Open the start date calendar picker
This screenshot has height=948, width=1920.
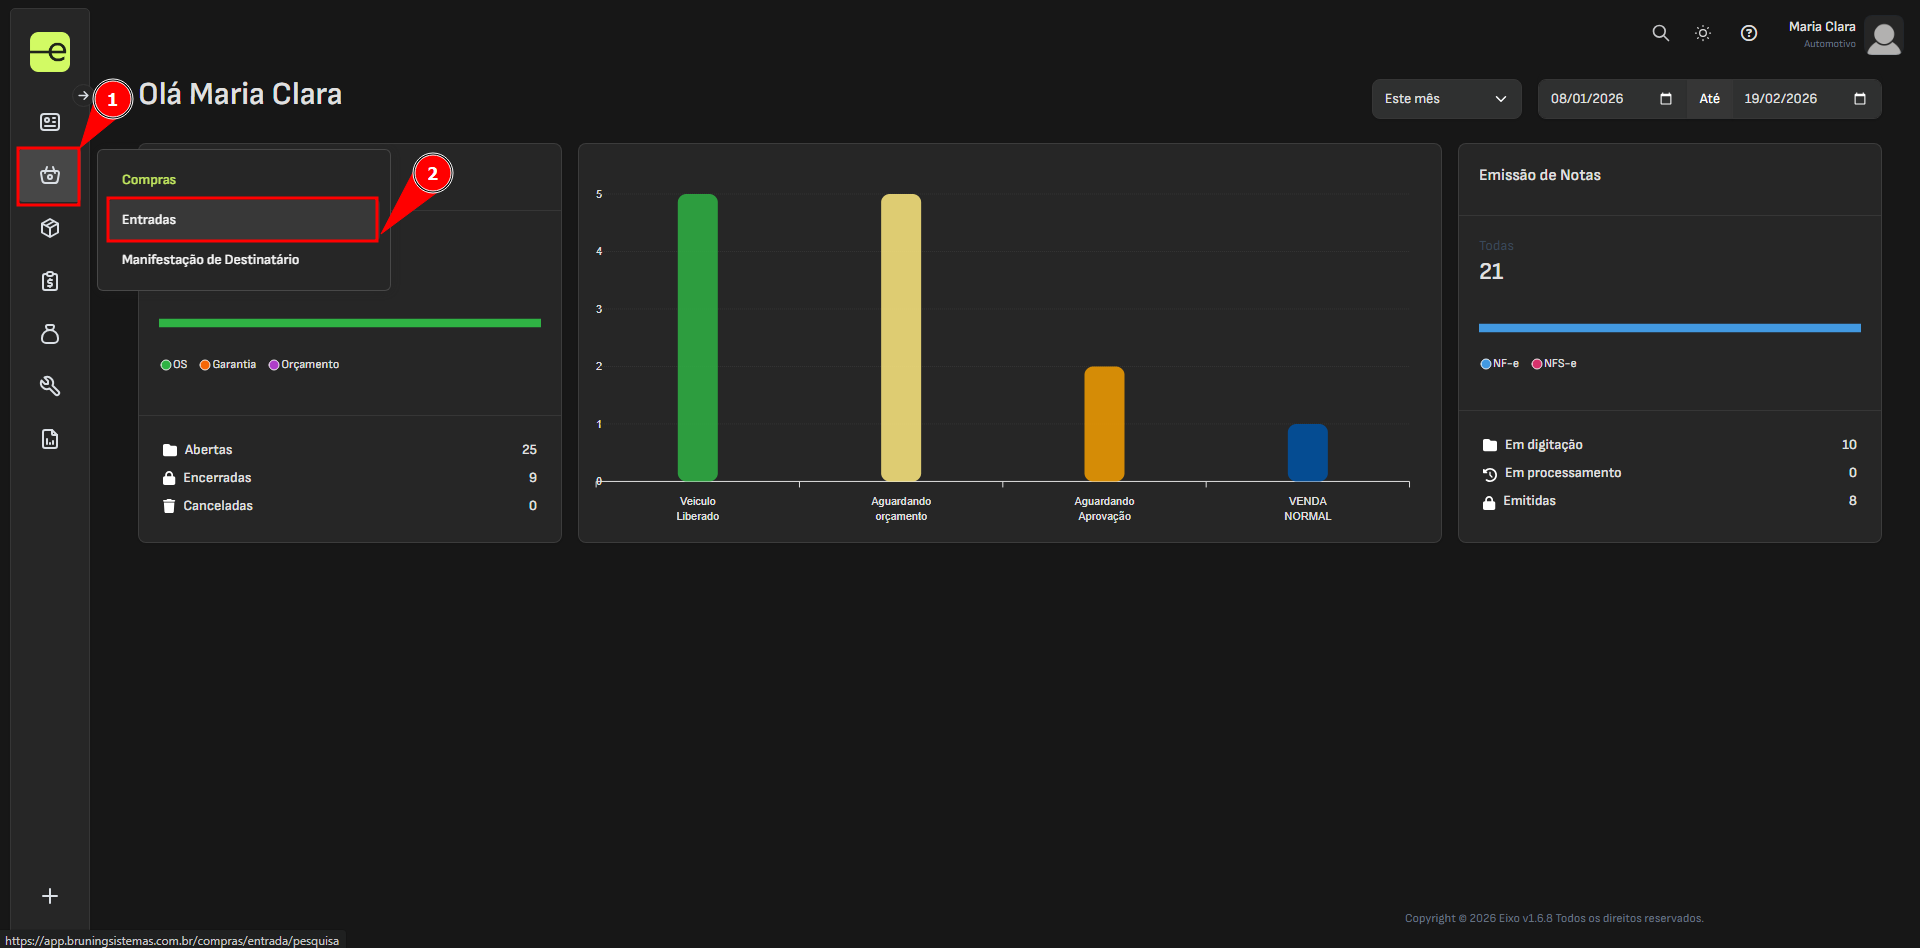click(x=1665, y=99)
